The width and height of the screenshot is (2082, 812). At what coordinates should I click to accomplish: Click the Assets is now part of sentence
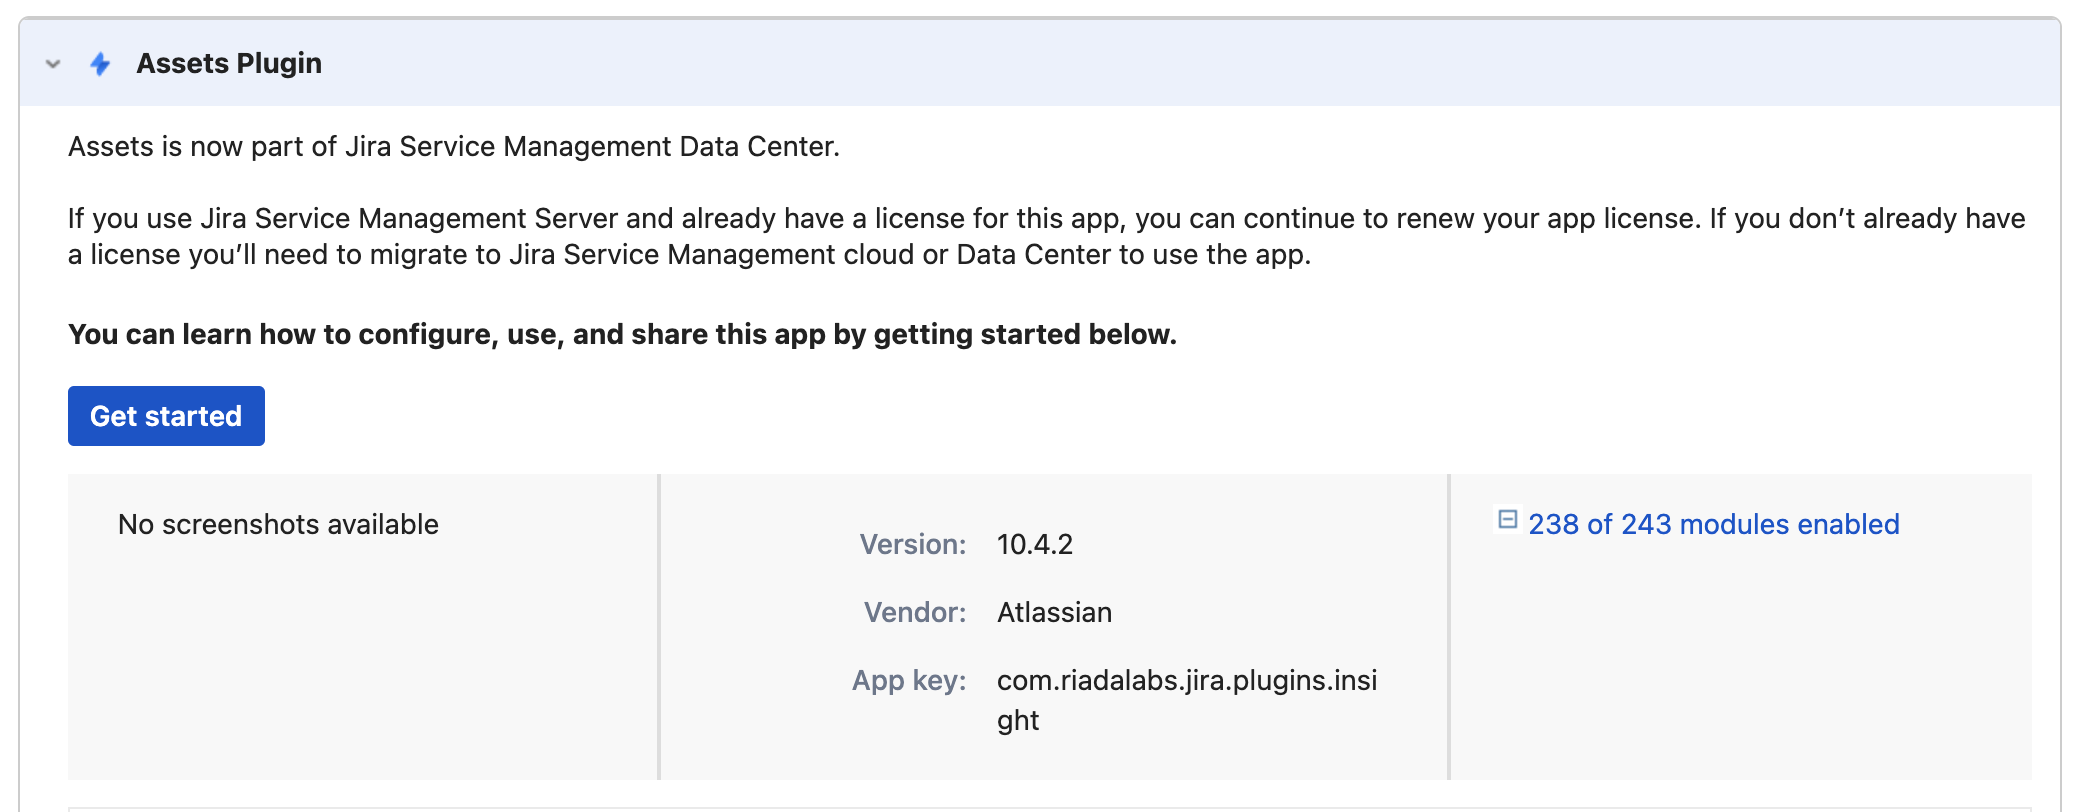point(453,146)
